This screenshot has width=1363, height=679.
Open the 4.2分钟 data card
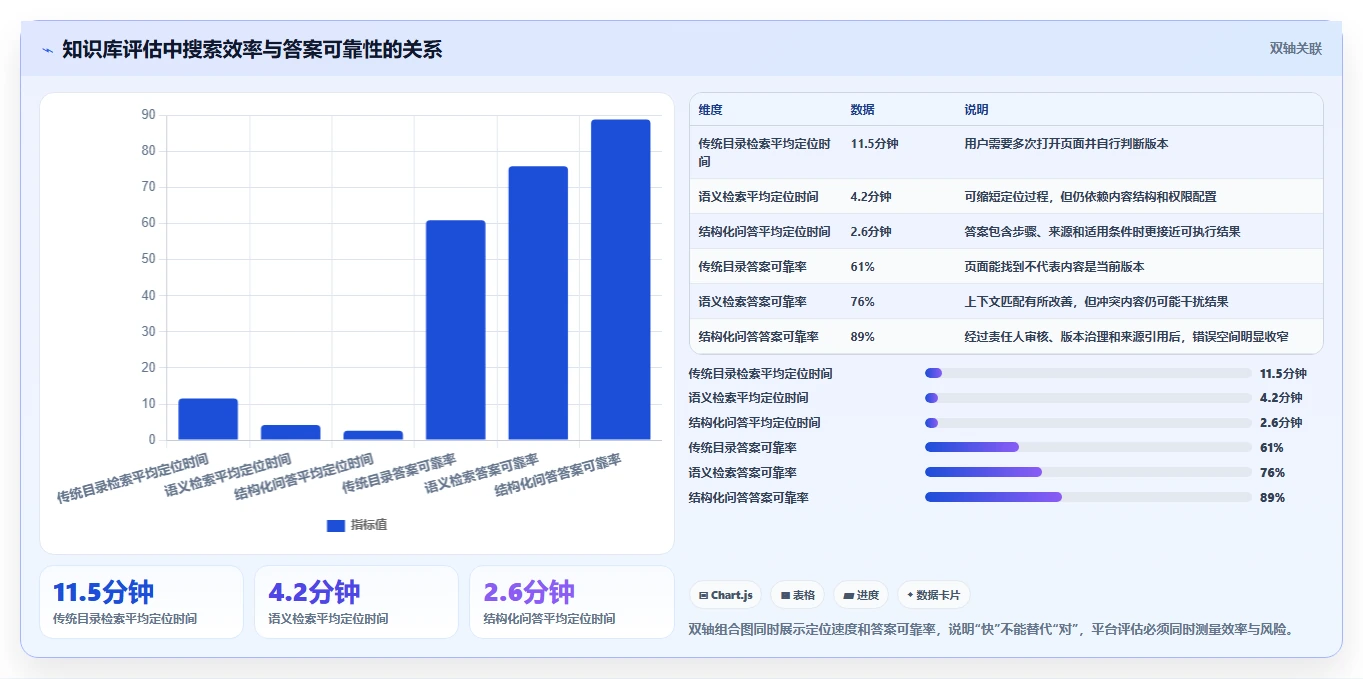point(356,602)
